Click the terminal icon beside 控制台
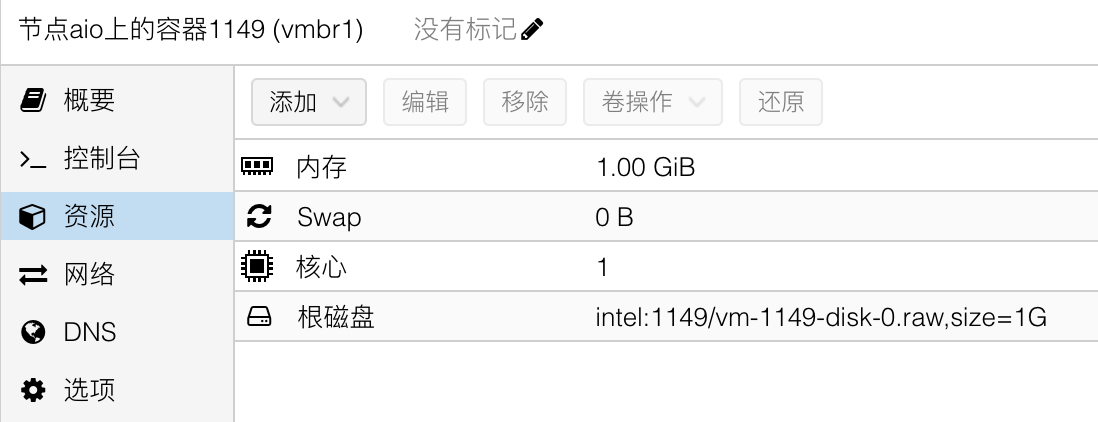Viewport: 1098px width, 422px height. (x=32, y=159)
